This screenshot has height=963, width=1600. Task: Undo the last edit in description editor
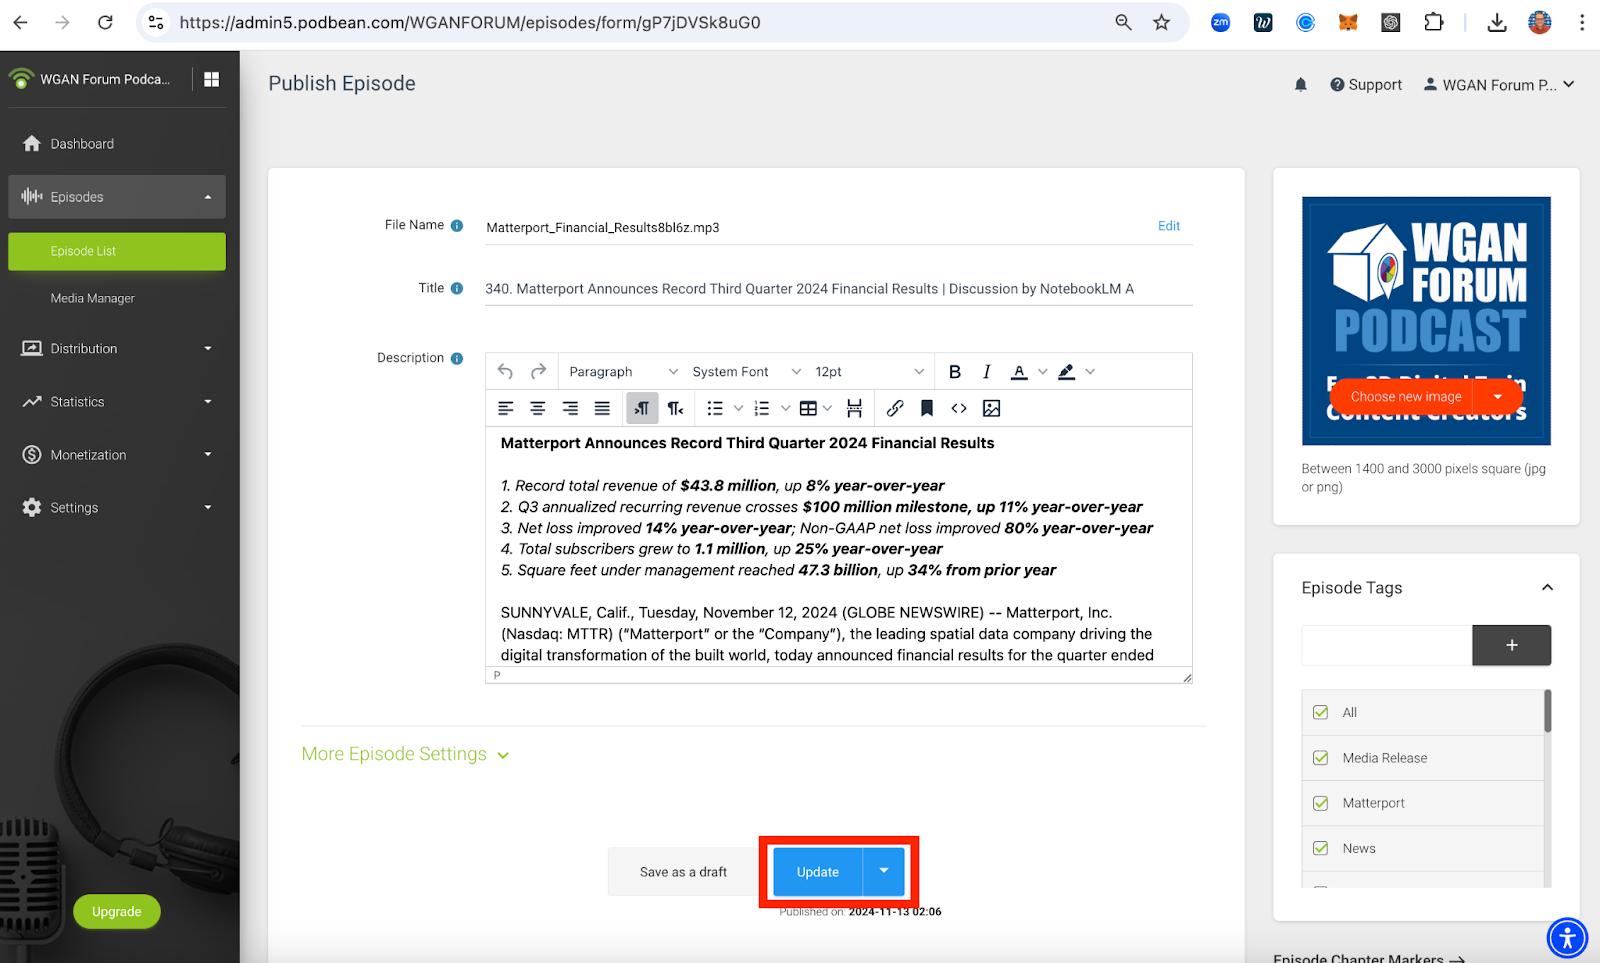[505, 372]
